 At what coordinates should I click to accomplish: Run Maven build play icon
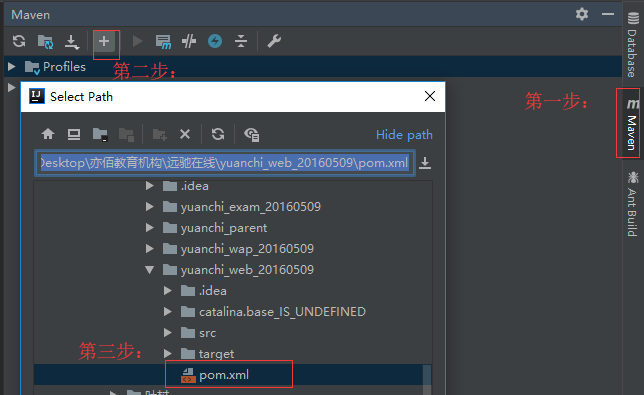click(137, 41)
